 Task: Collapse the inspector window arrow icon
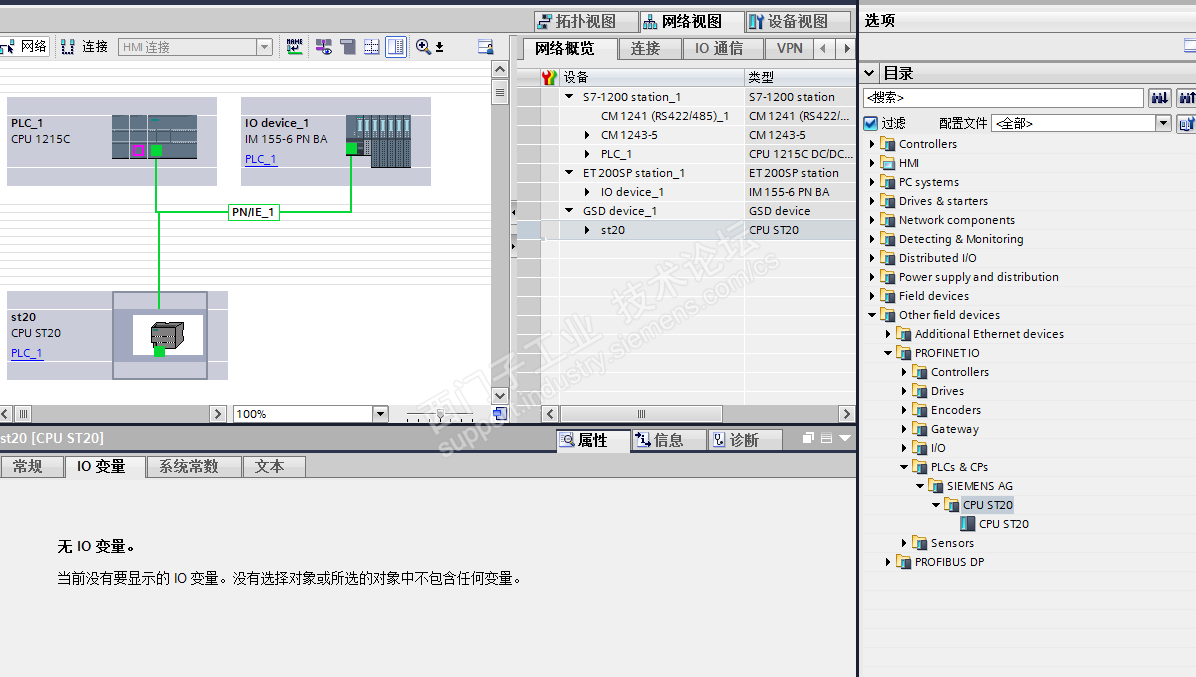(x=844, y=438)
